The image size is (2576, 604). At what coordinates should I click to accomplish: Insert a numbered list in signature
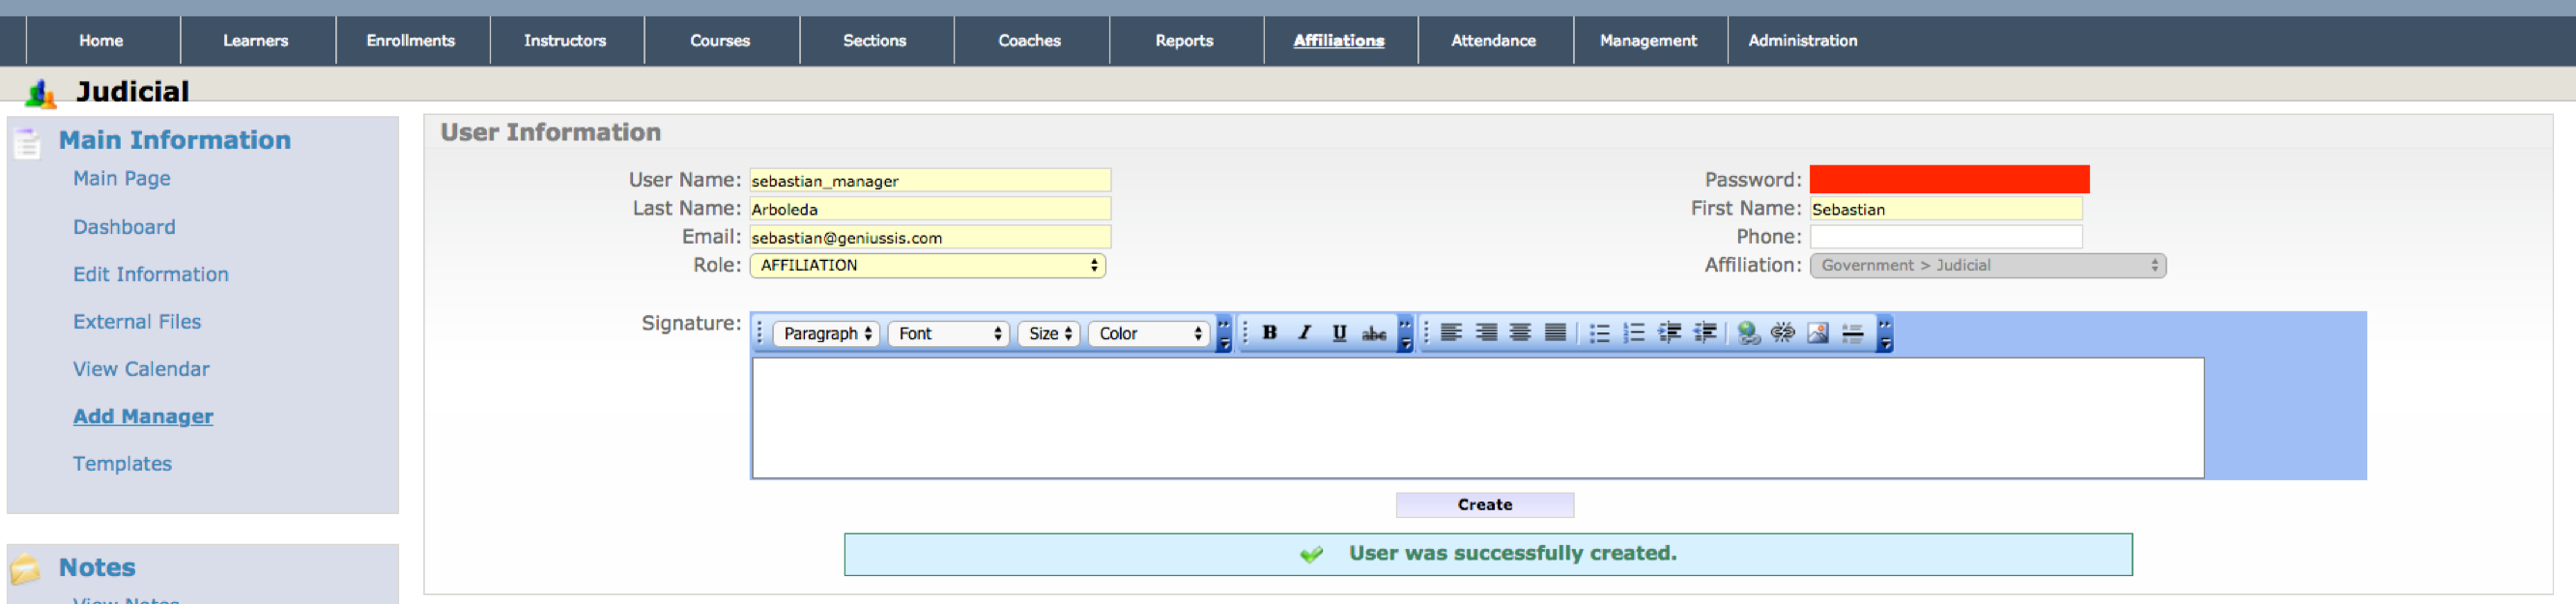coord(1634,333)
